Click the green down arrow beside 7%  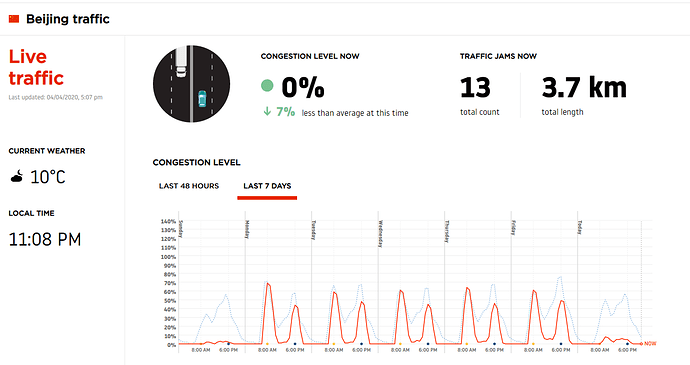click(267, 112)
